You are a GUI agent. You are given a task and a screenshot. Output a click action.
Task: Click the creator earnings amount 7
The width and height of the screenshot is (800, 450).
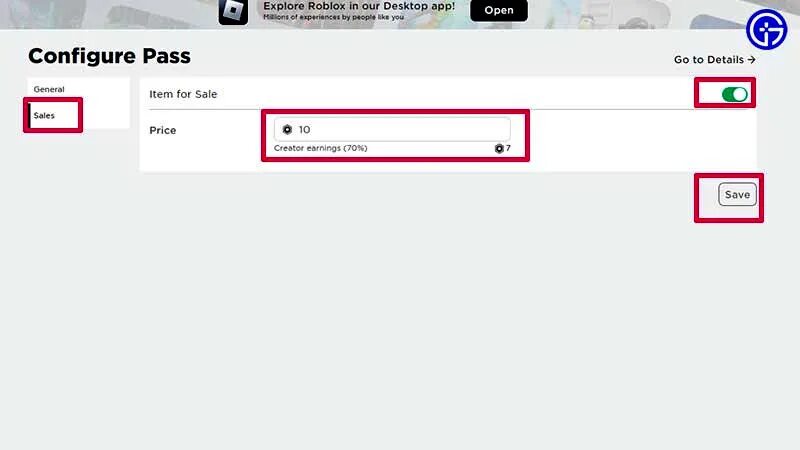[x=508, y=148]
